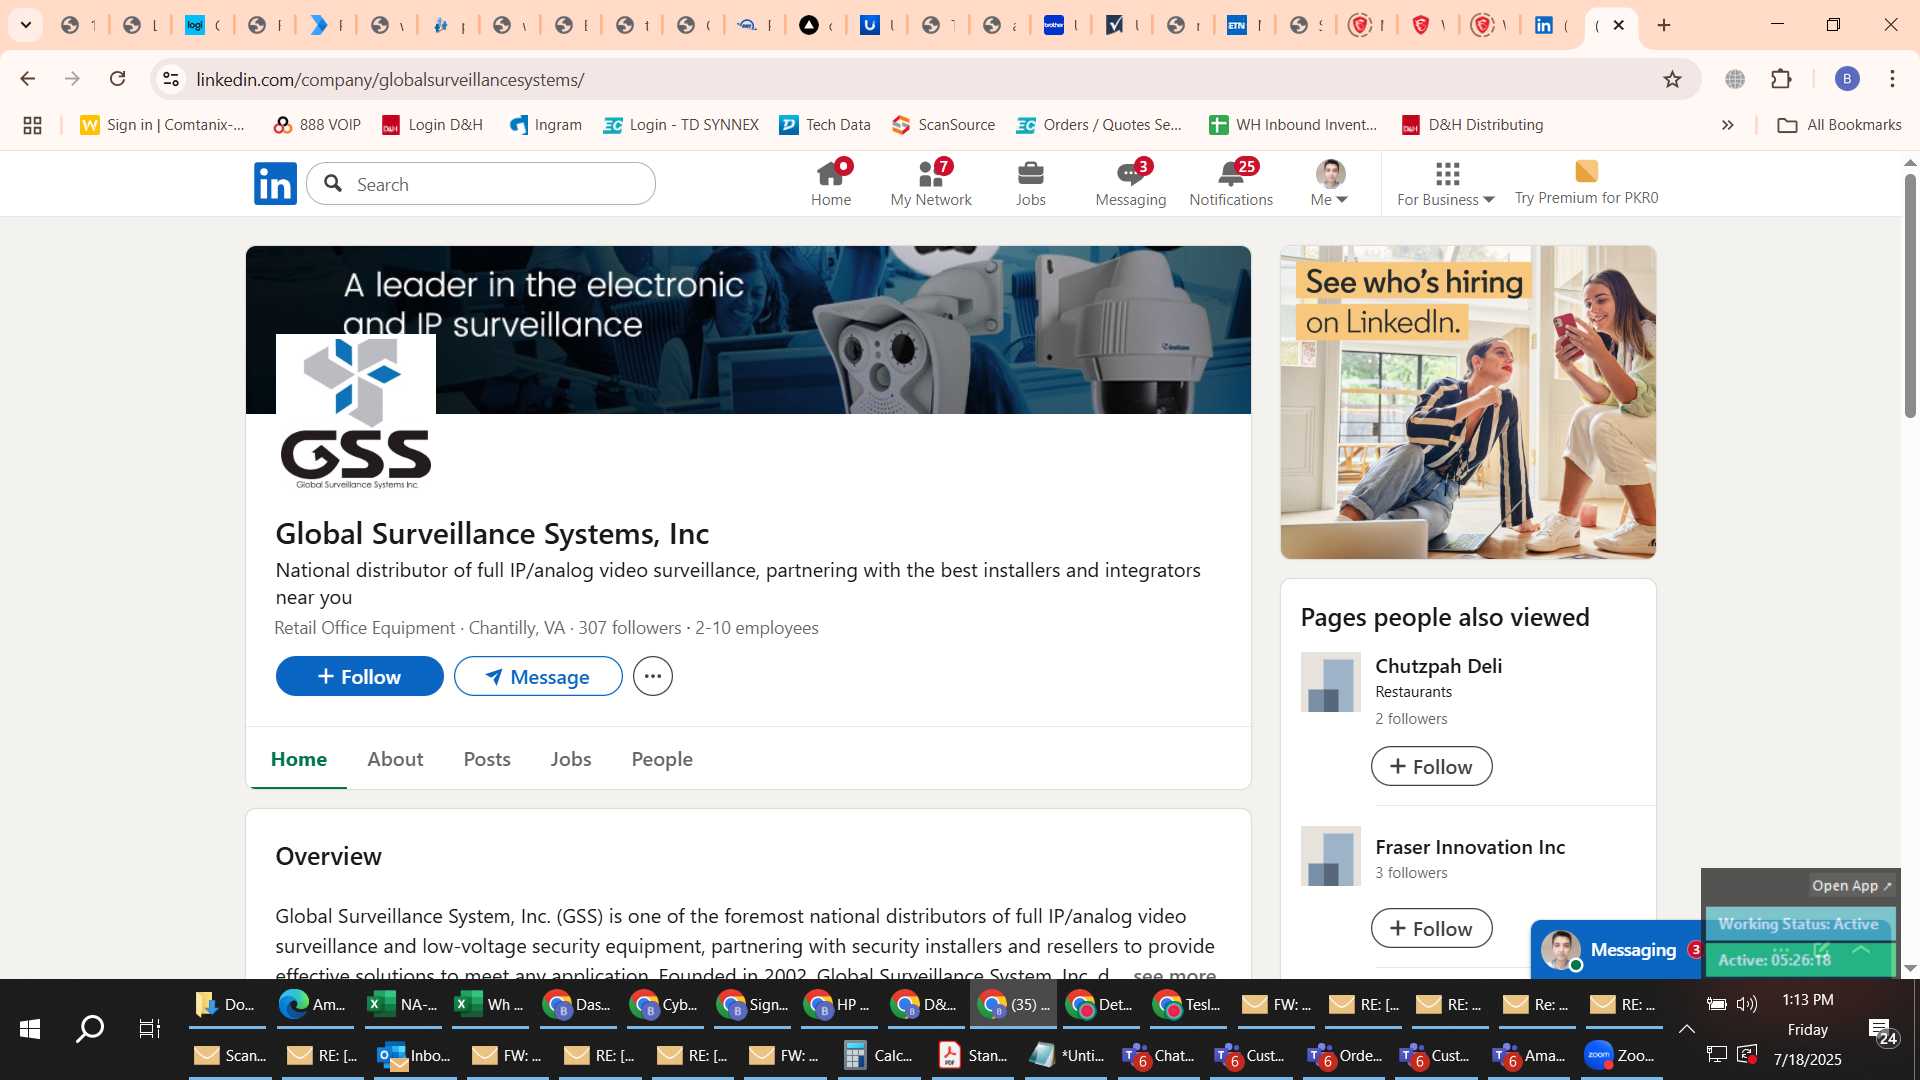1920x1080 pixels.
Task: Click the LinkedIn logo
Action: click(275, 184)
